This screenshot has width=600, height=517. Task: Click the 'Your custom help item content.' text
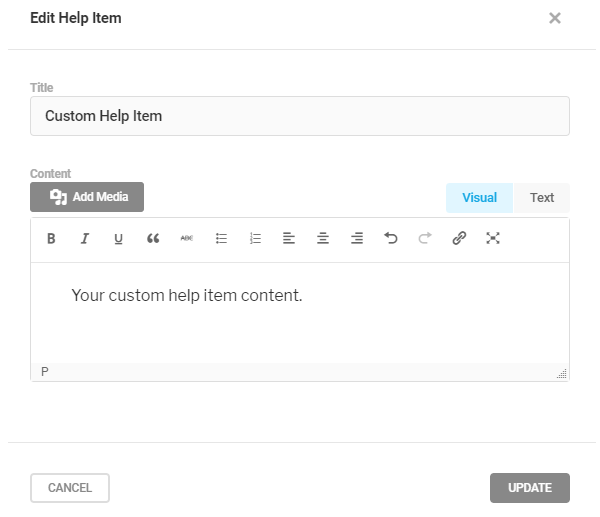[x=187, y=295]
